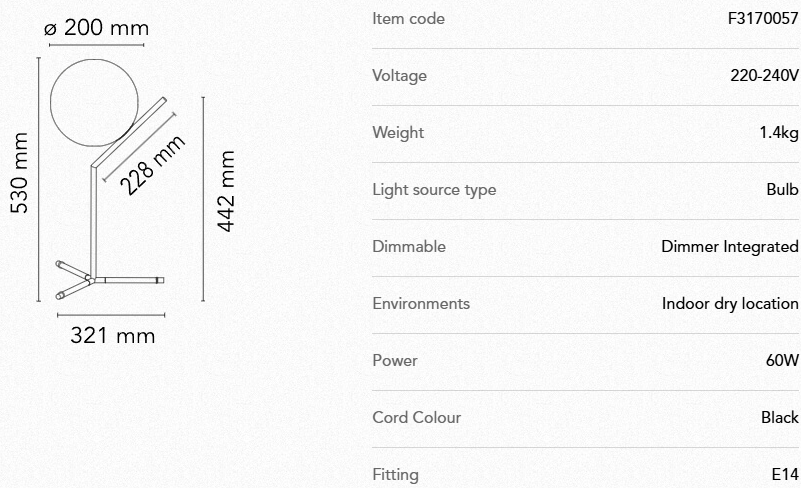The width and height of the screenshot is (801, 488).
Task: Click the 442 mm dimension label
Action: (x=226, y=192)
